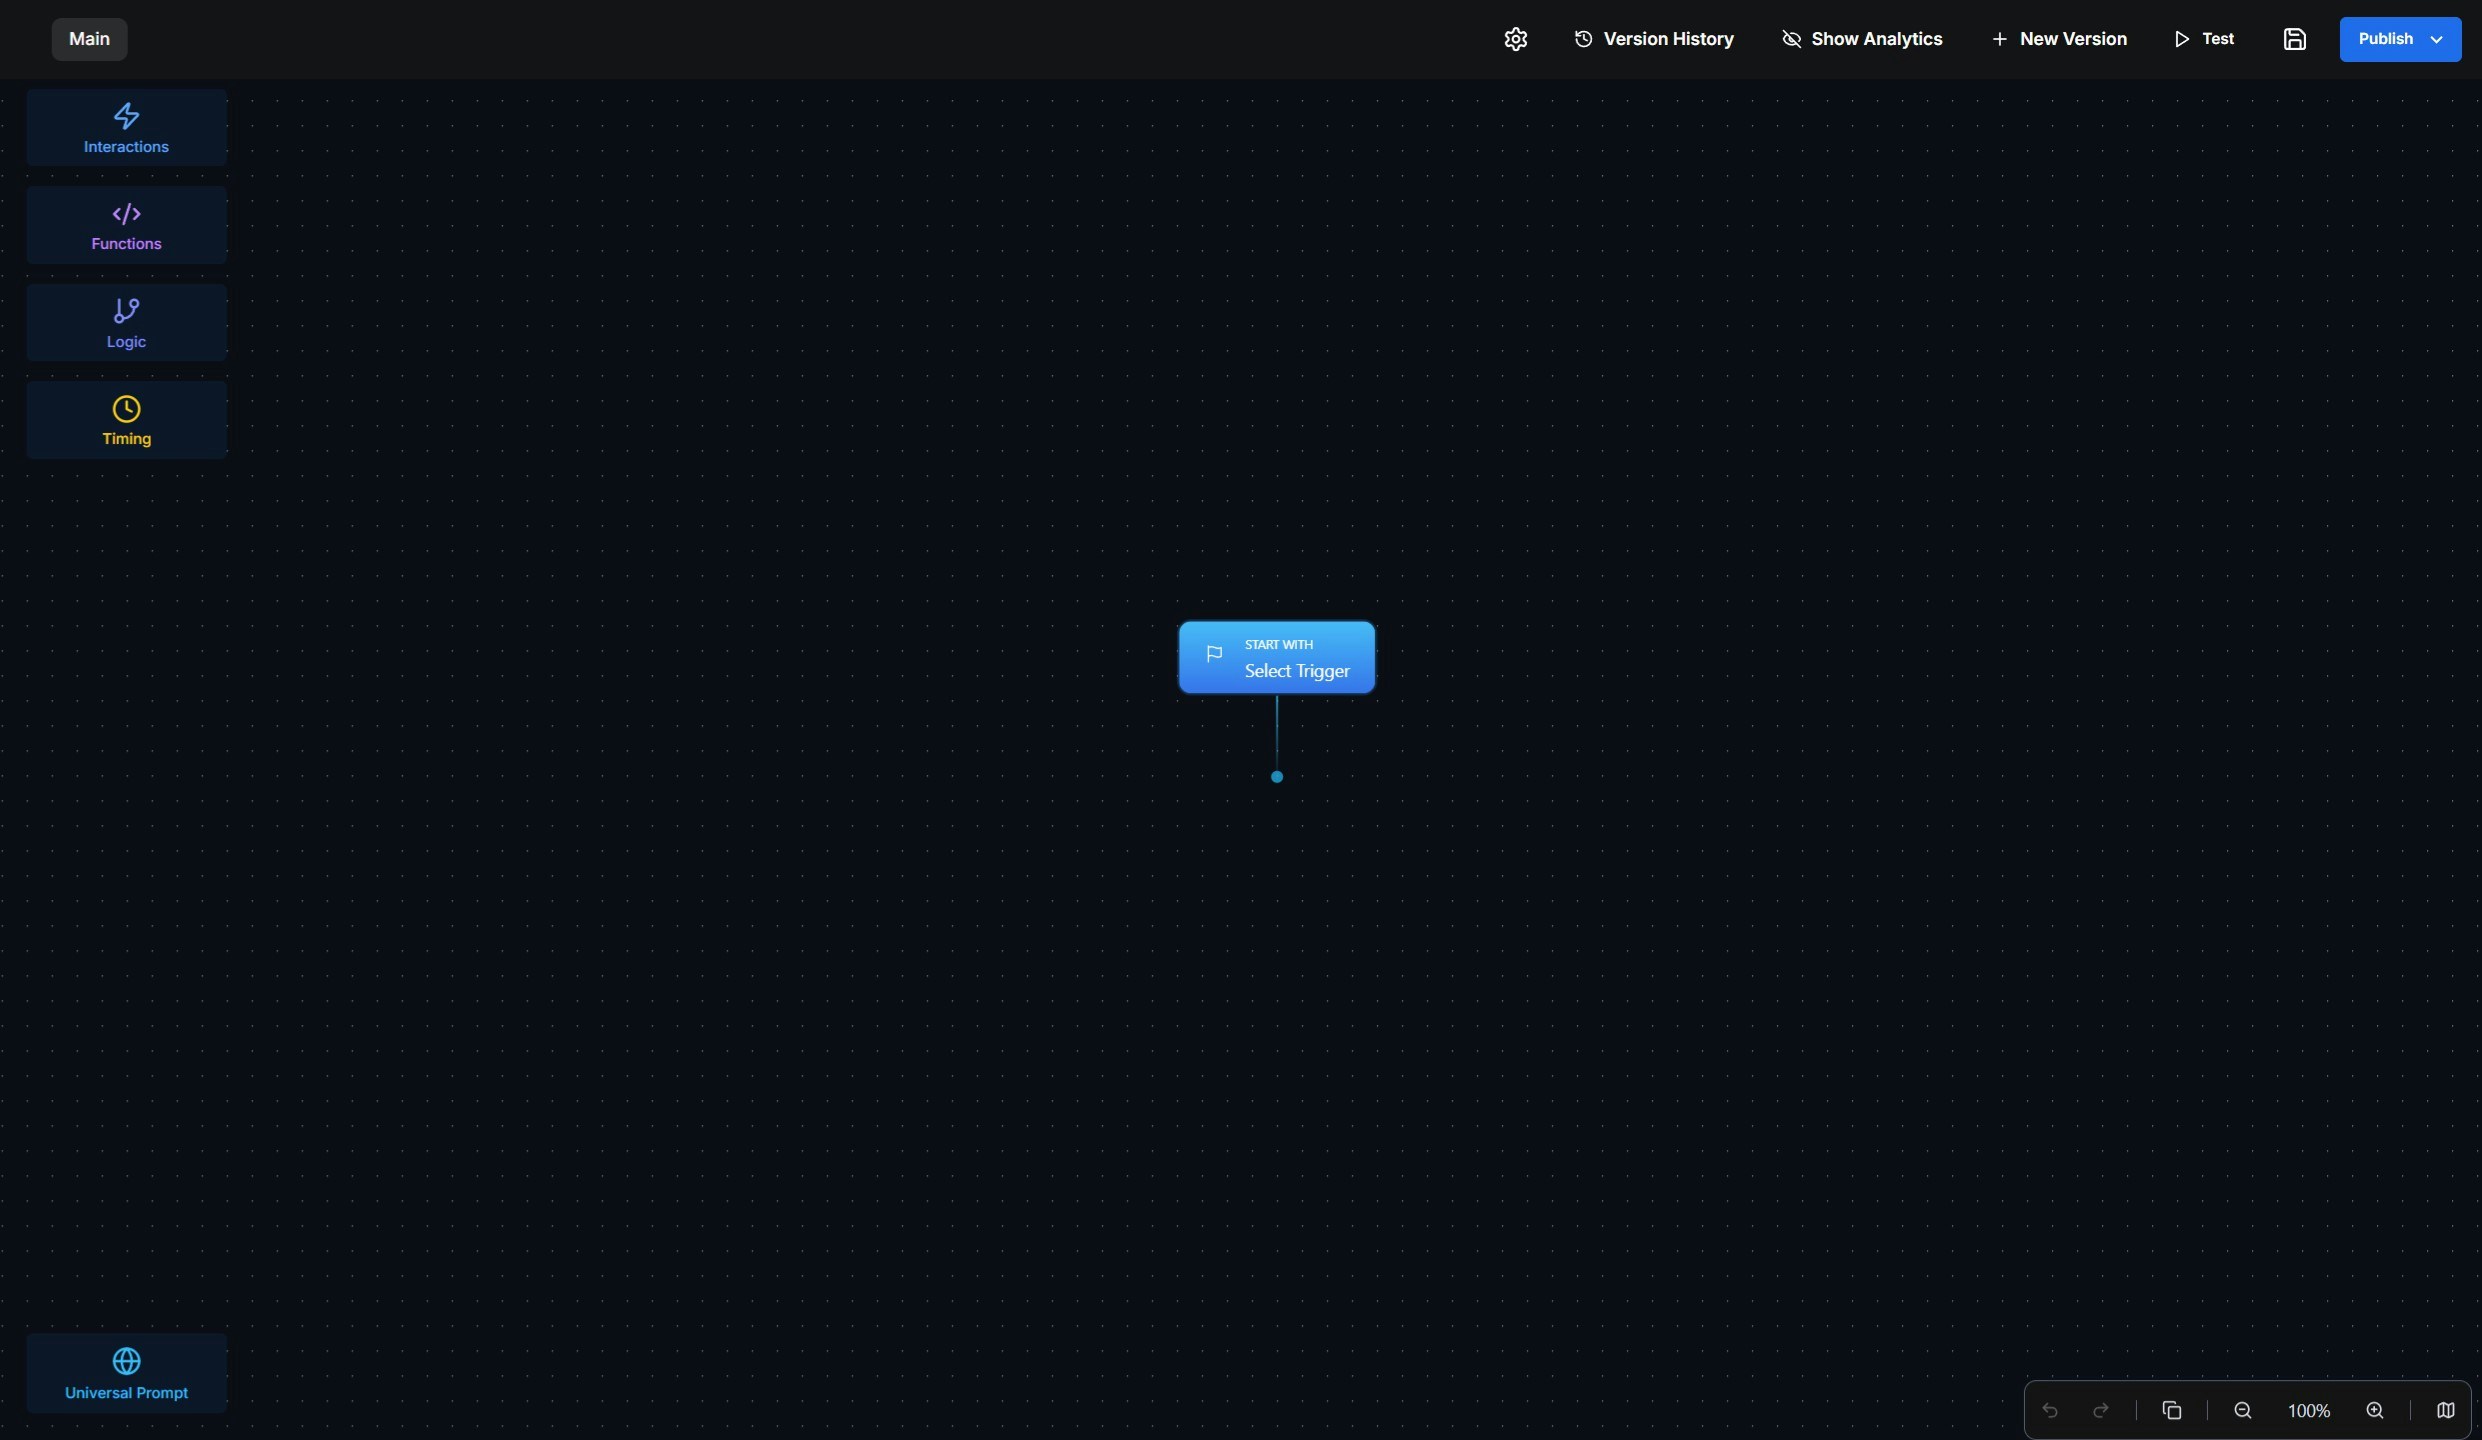Open the Timing panel
The image size is (2482, 1440).
126,418
